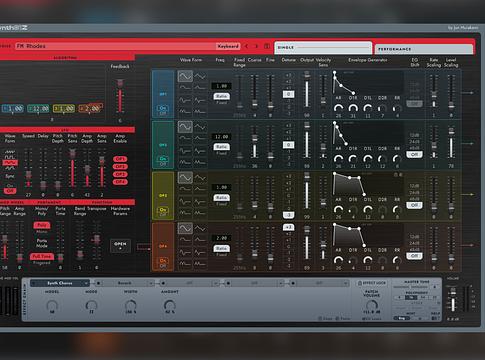Select Poly mode button
The image size is (485, 360).
[42, 225]
